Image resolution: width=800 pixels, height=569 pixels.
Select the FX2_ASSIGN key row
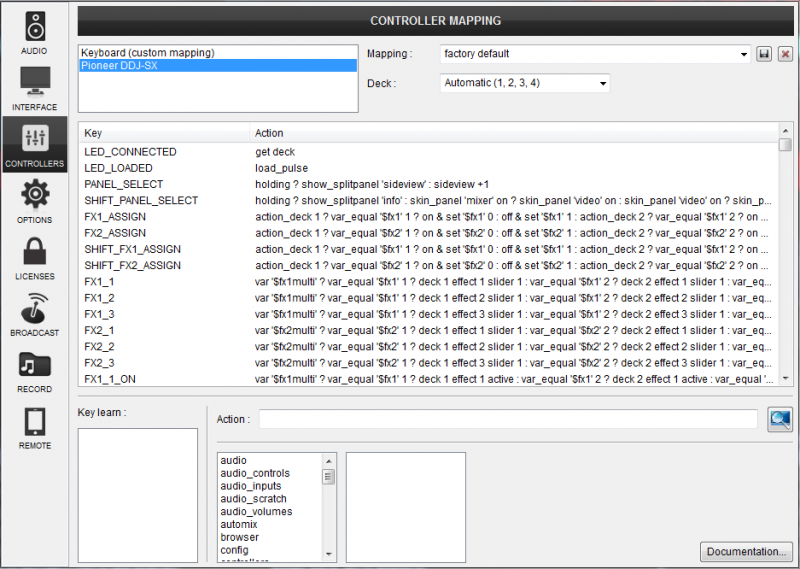(429, 233)
